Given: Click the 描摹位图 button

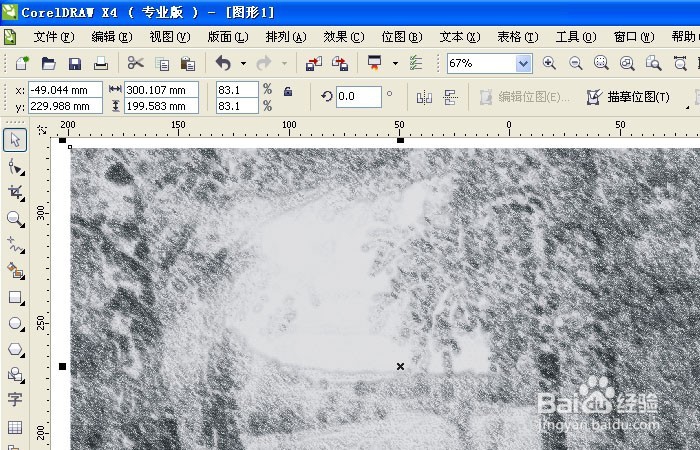Looking at the screenshot, I should click(x=628, y=97).
